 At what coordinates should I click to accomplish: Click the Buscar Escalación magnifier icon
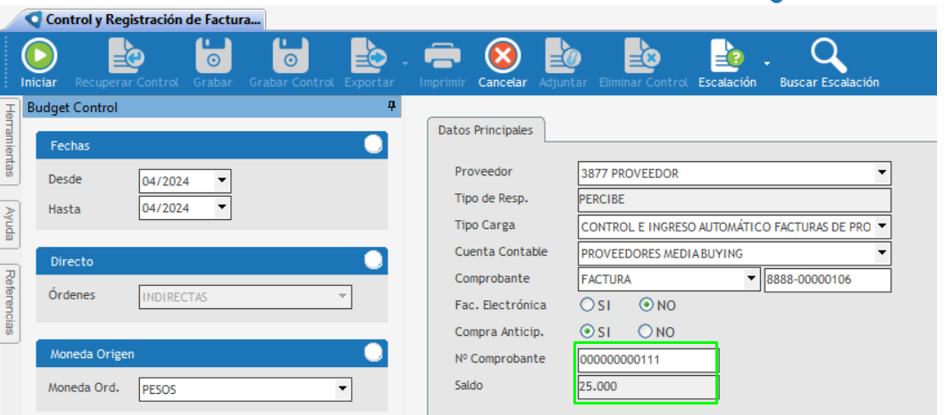click(x=829, y=56)
